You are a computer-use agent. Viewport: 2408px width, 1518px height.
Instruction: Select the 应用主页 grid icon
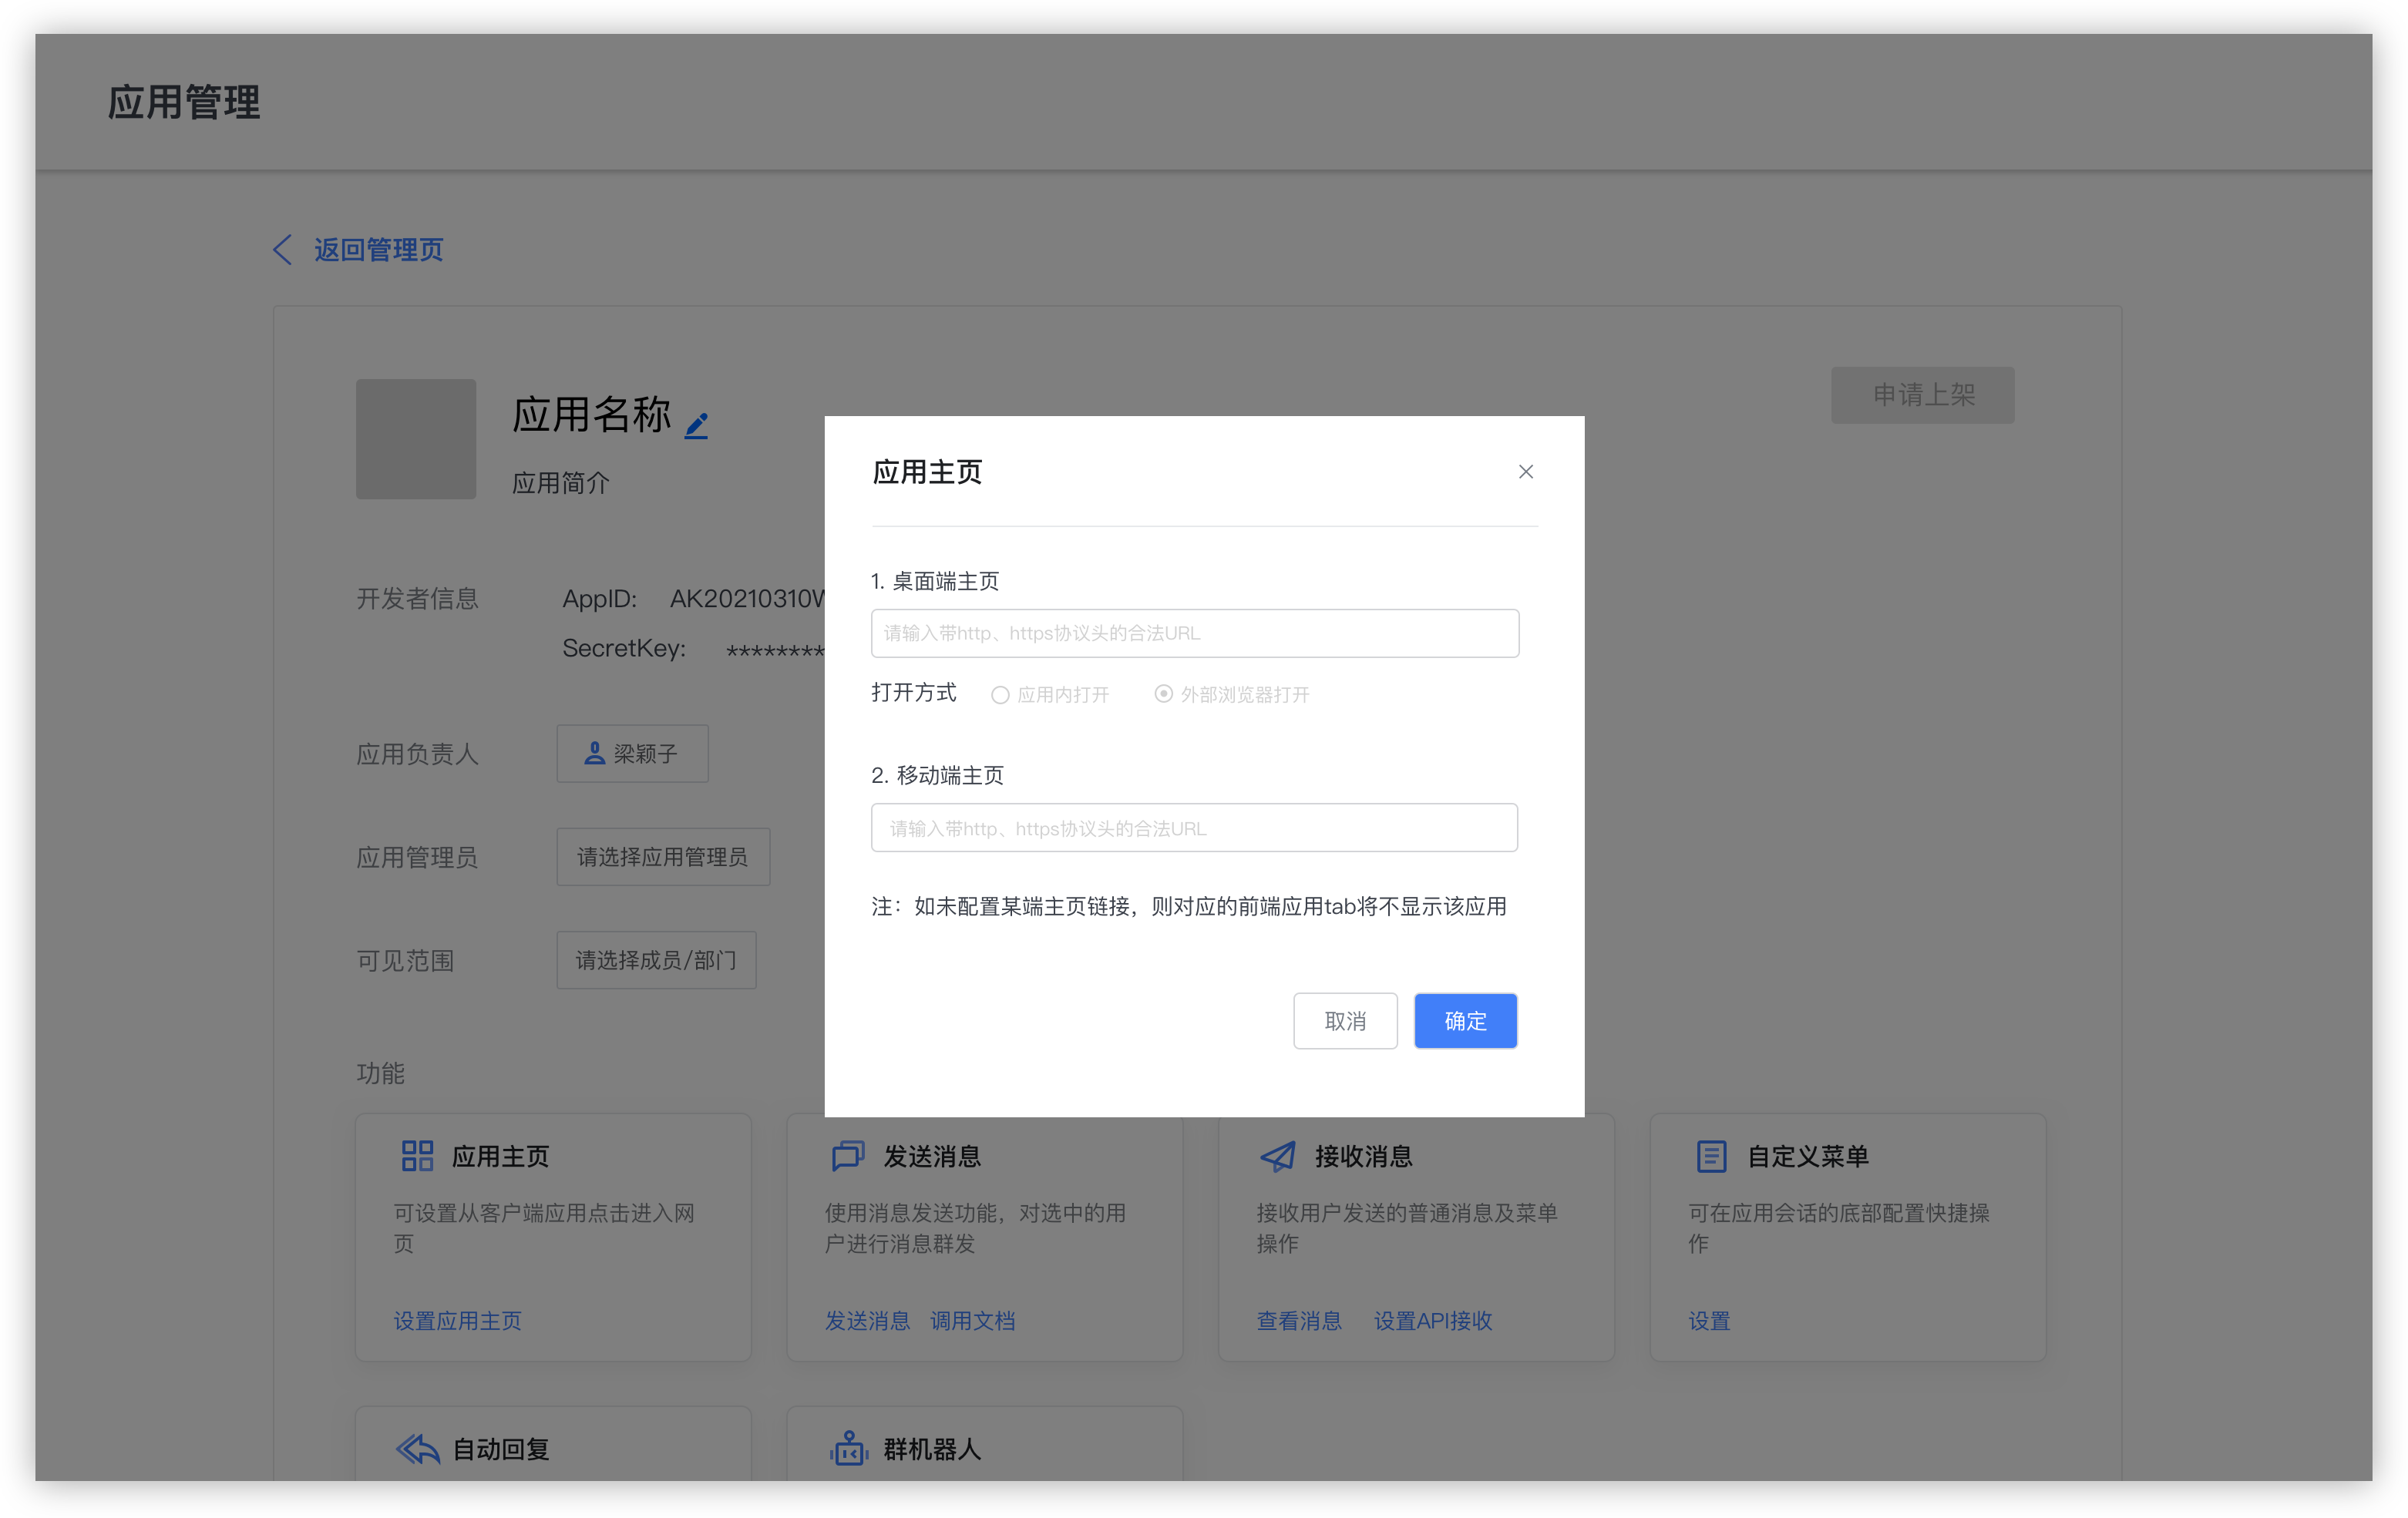click(x=416, y=1155)
